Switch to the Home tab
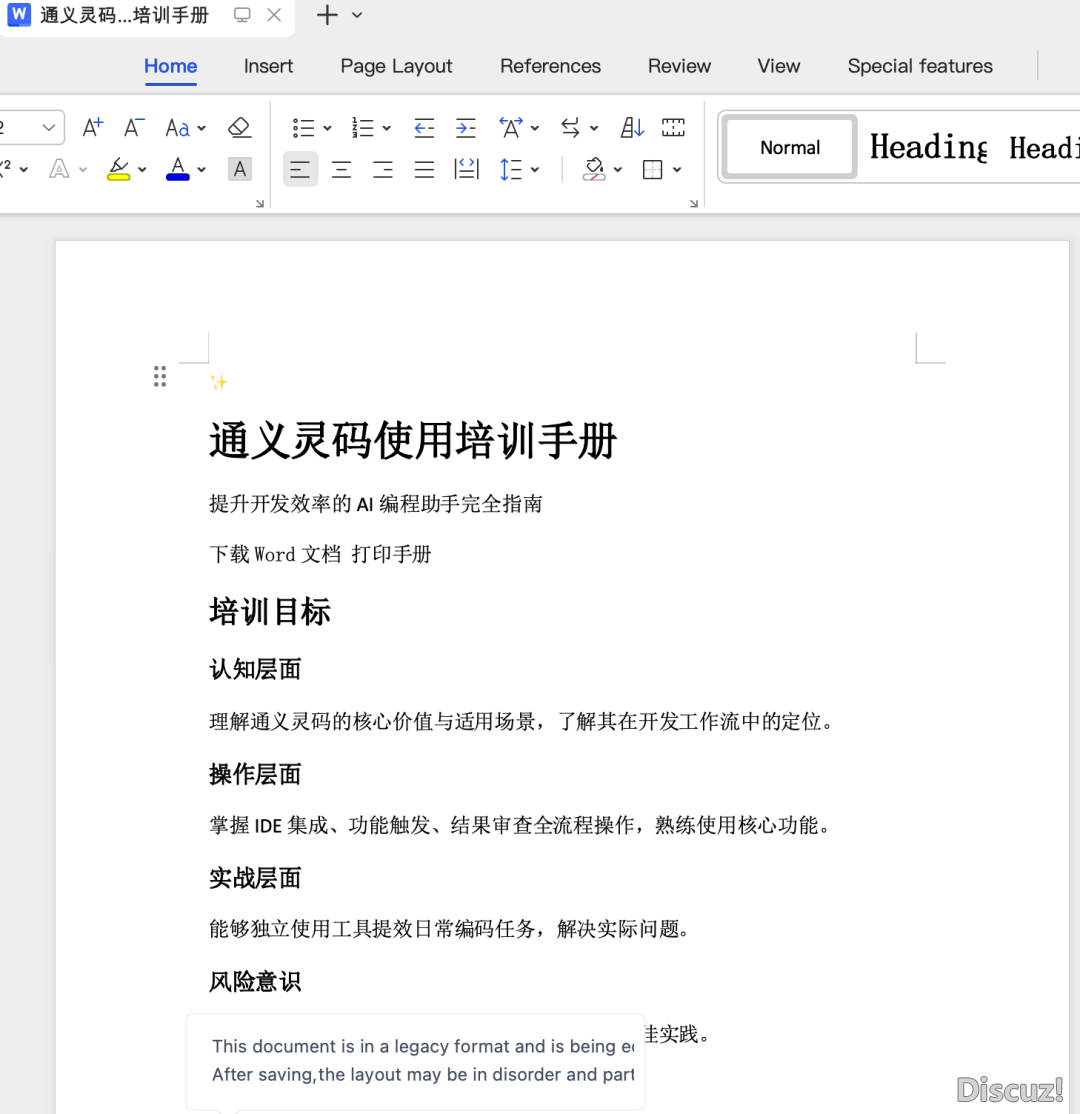Viewport: 1080px width, 1114px height. point(171,66)
